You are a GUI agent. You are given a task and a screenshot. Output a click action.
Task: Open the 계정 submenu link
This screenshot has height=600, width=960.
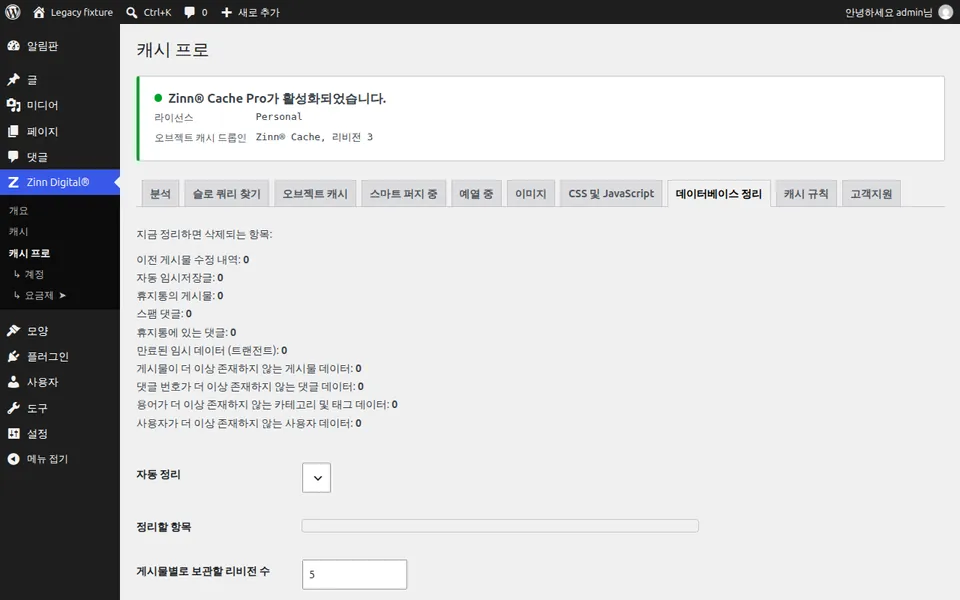click(x=29, y=274)
